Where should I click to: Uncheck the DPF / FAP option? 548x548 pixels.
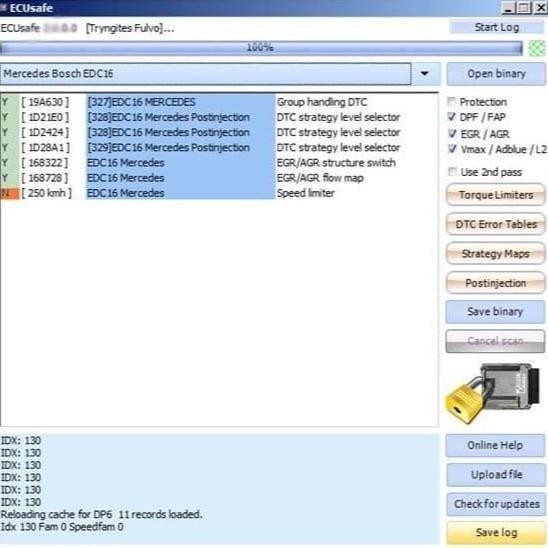point(452,117)
